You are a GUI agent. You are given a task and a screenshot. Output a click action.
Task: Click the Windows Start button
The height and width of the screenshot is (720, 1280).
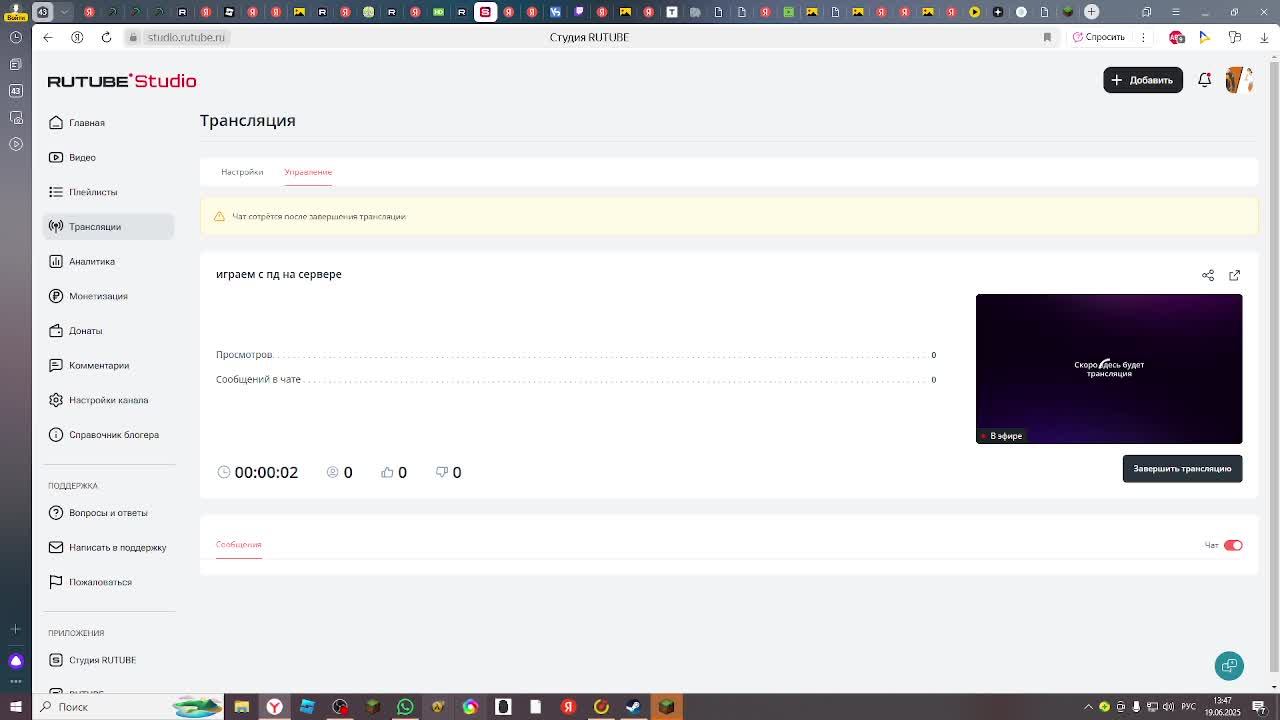pyautogui.click(x=16, y=707)
